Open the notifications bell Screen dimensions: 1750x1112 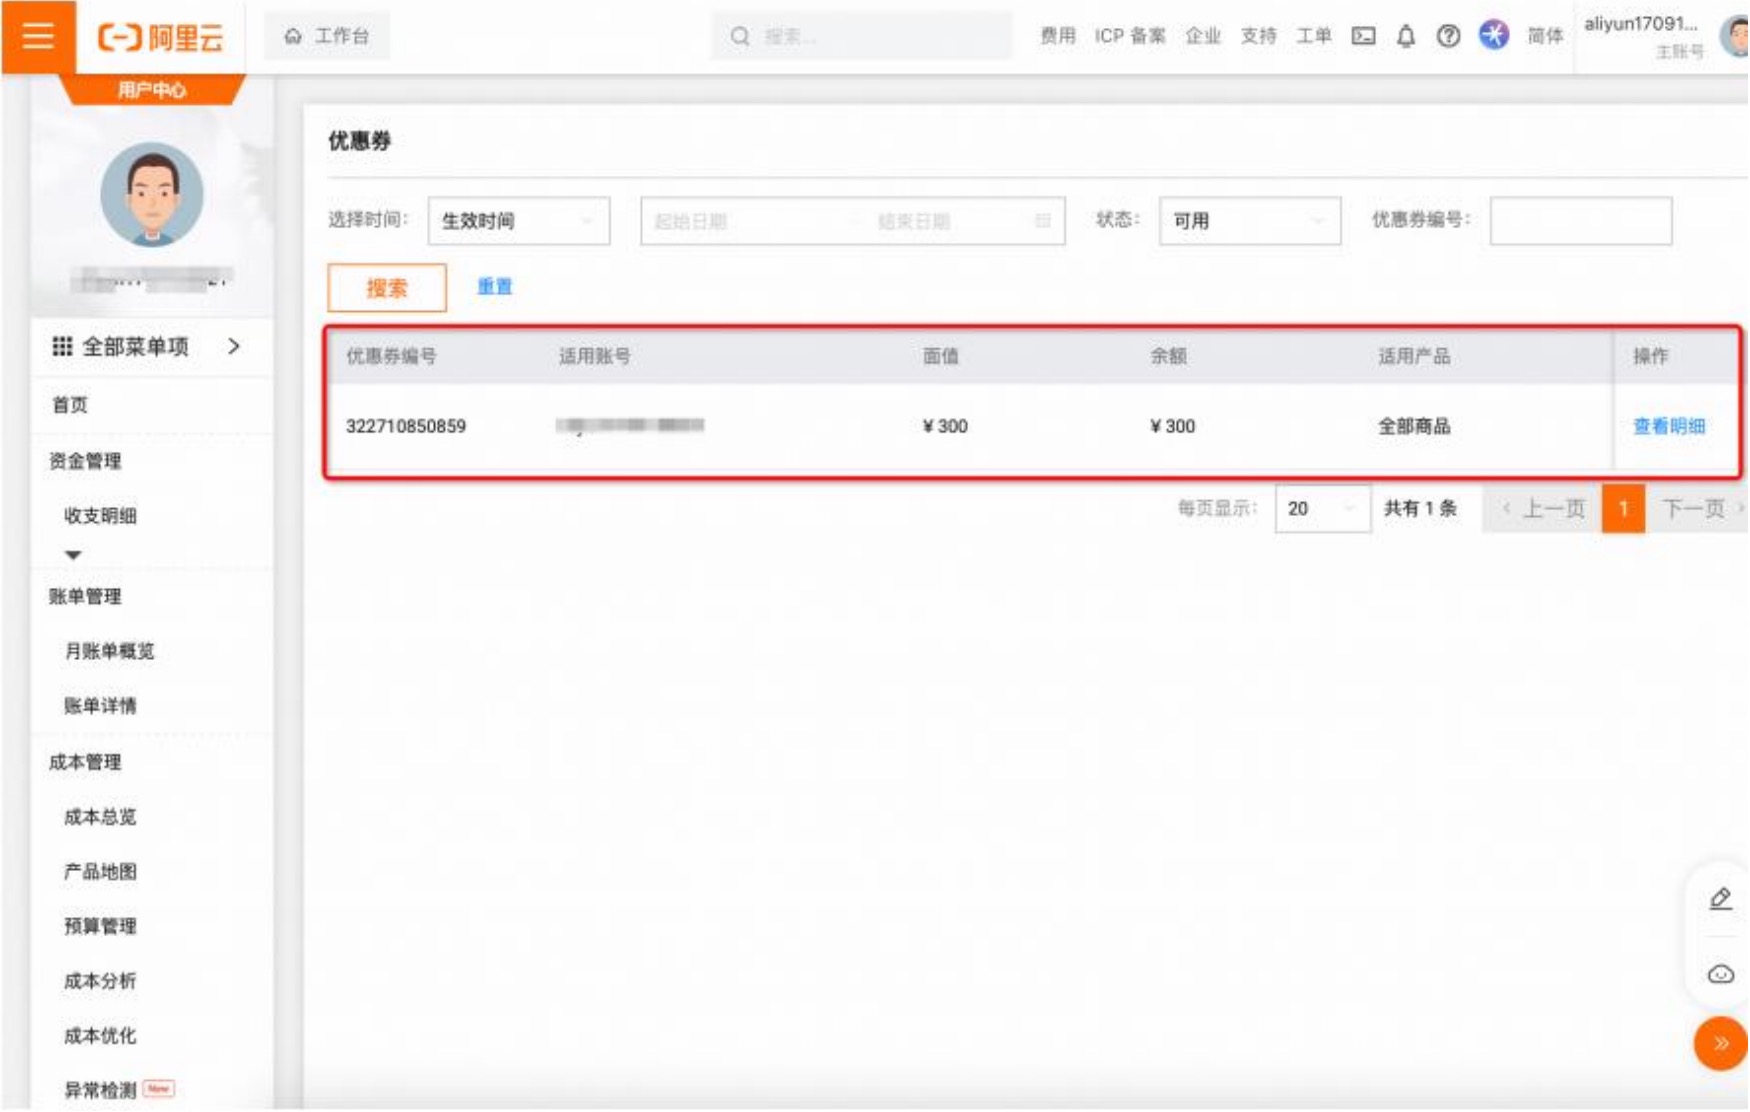point(1405,36)
